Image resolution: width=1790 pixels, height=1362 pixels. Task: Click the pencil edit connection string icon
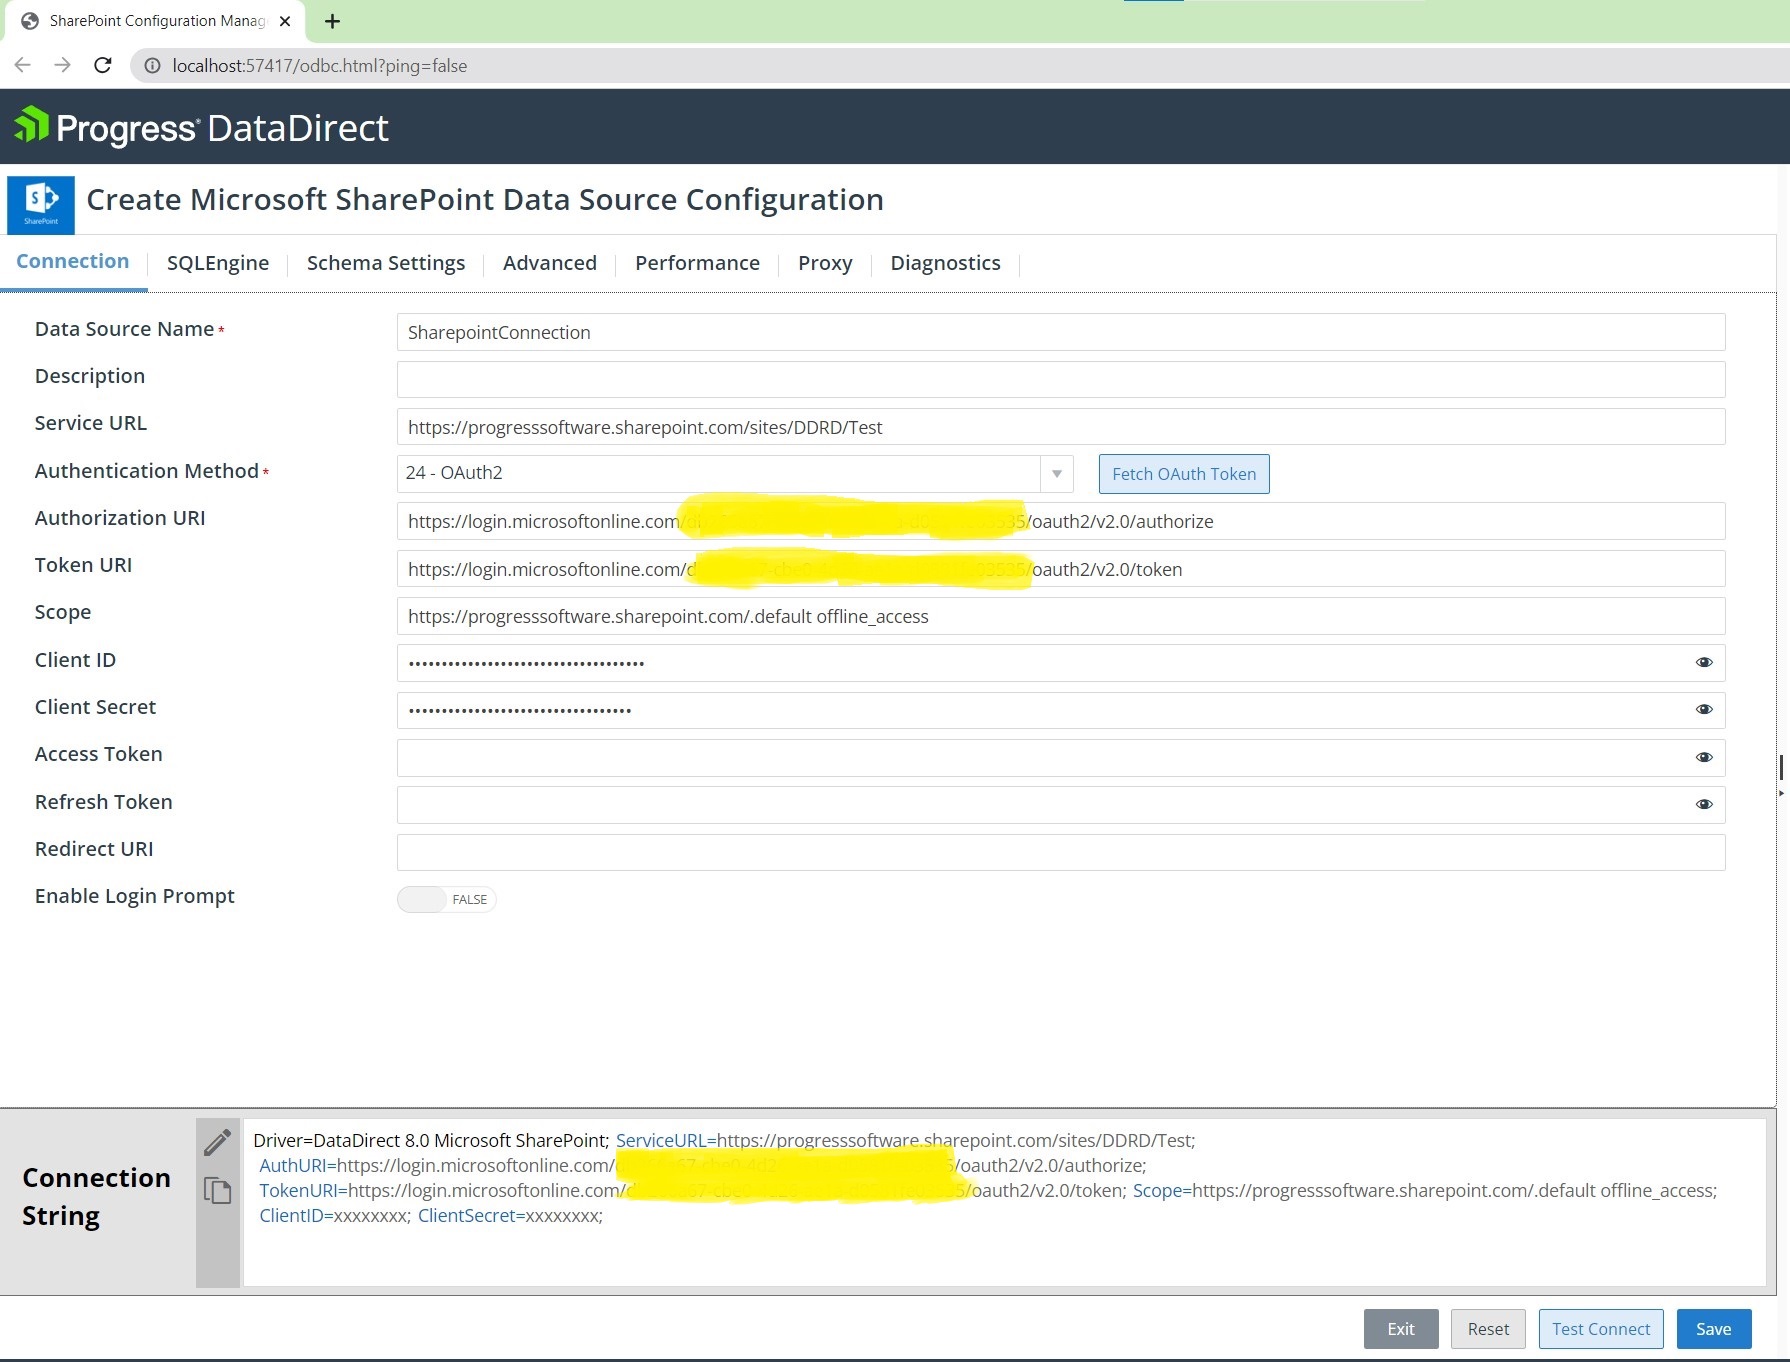point(217,1142)
